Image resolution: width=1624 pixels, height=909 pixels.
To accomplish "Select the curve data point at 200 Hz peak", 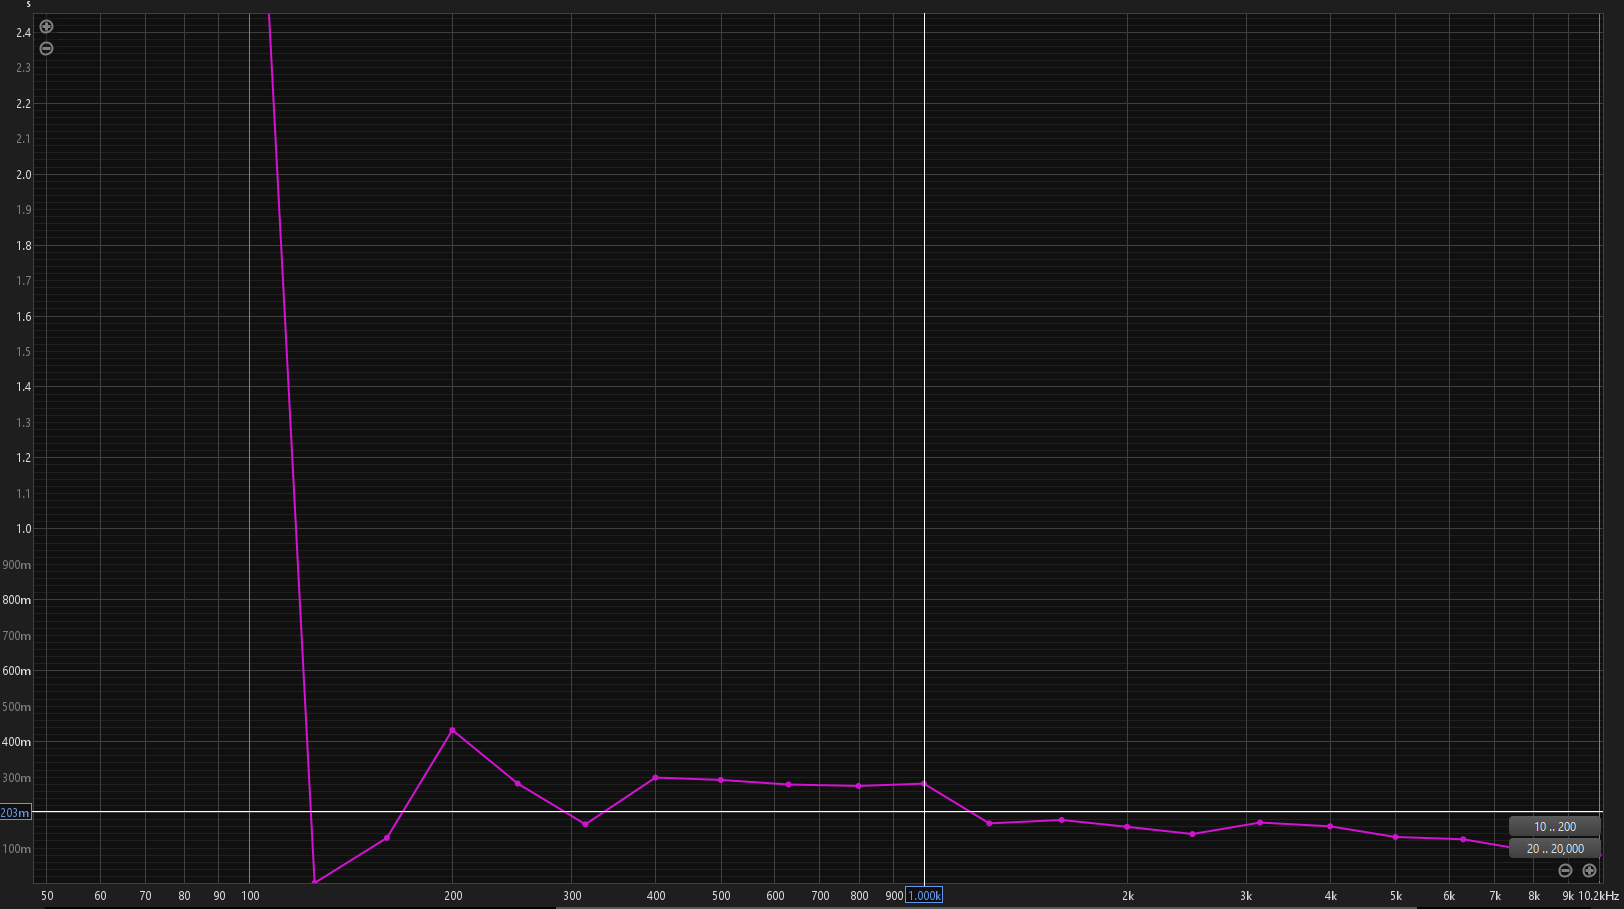I will click(453, 730).
